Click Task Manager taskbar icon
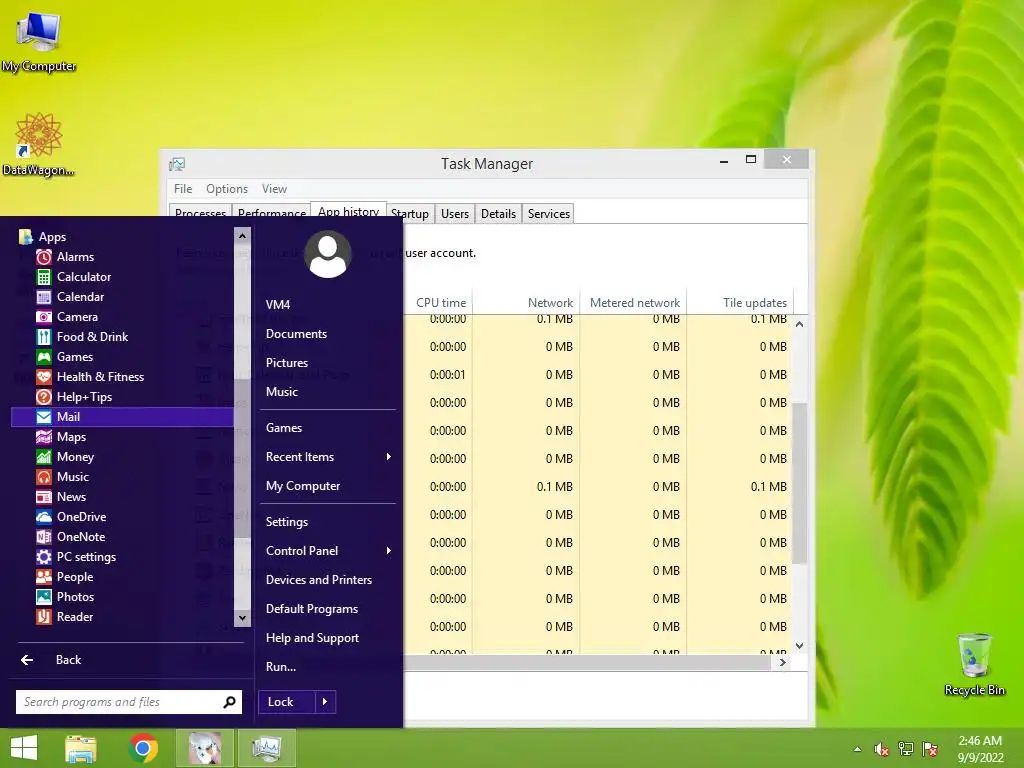 pos(267,748)
